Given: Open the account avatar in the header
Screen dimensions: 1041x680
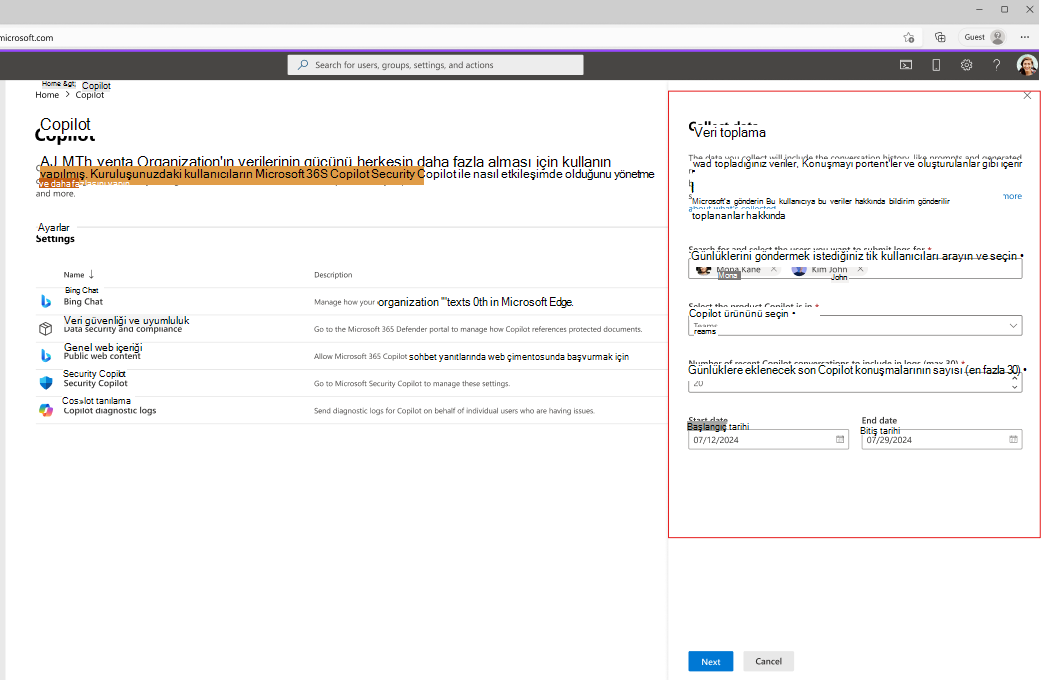Looking at the screenshot, I should coord(1026,65).
